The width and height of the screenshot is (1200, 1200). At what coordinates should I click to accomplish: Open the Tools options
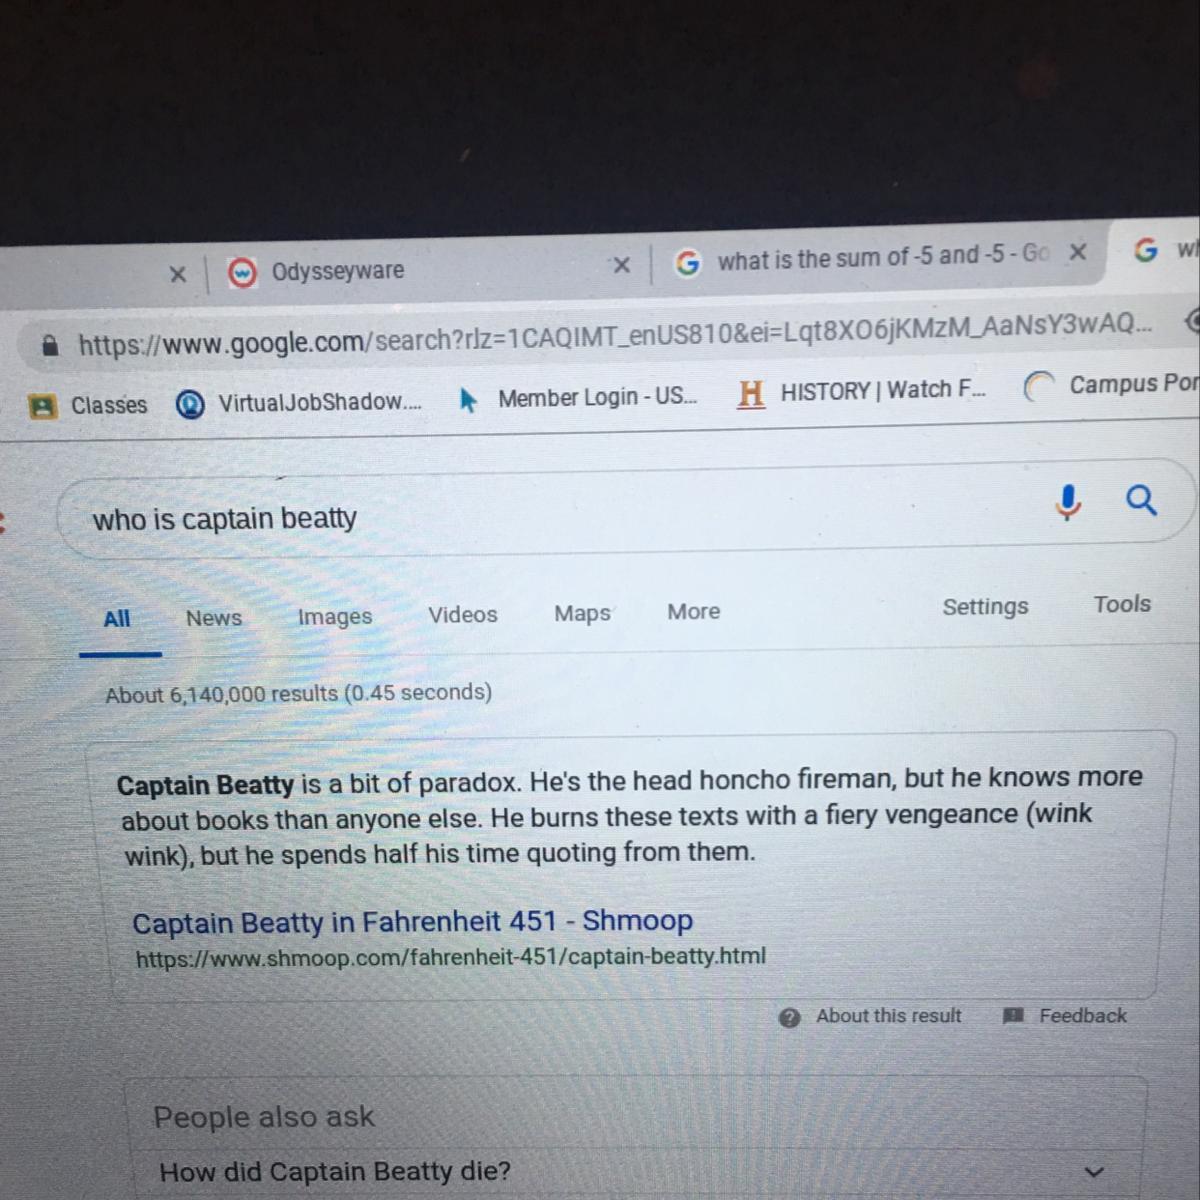[x=1122, y=604]
